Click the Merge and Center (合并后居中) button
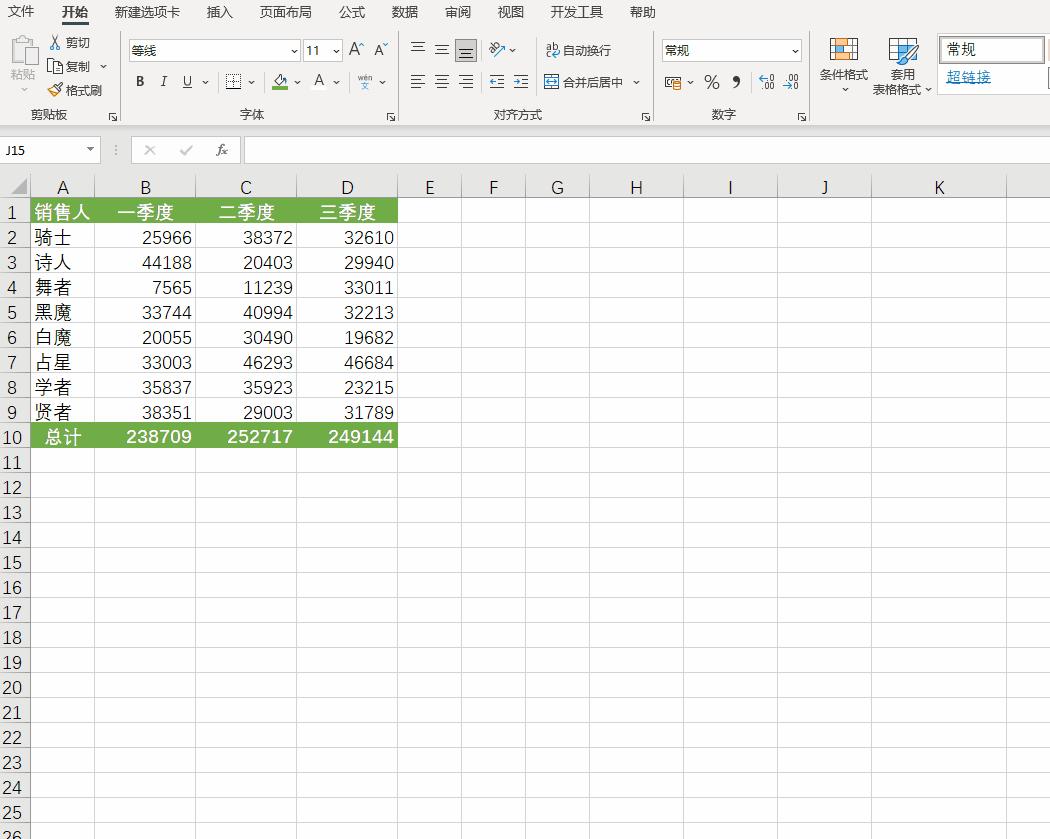 click(584, 82)
